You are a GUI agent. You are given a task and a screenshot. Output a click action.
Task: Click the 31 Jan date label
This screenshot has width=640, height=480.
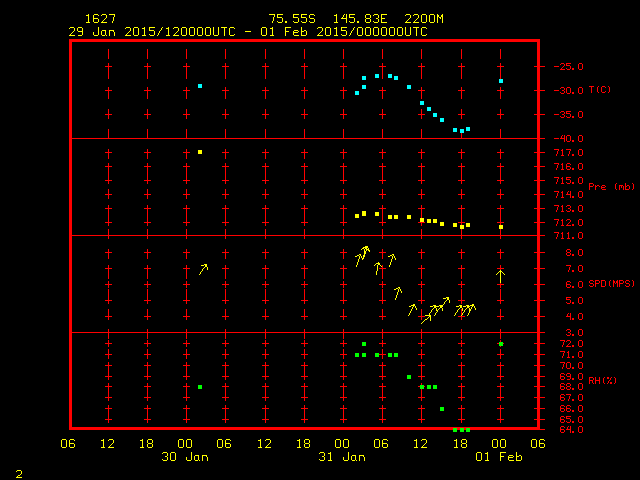343,457
